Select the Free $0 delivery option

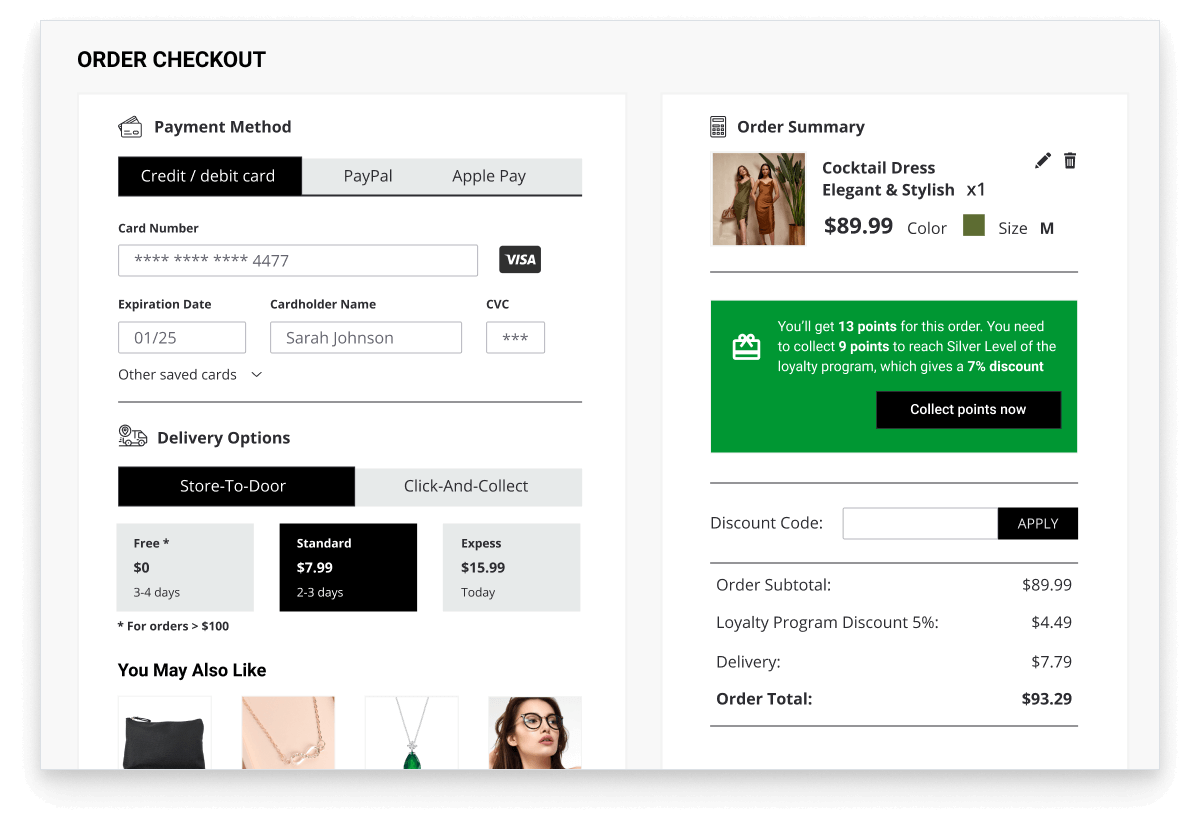click(185, 567)
